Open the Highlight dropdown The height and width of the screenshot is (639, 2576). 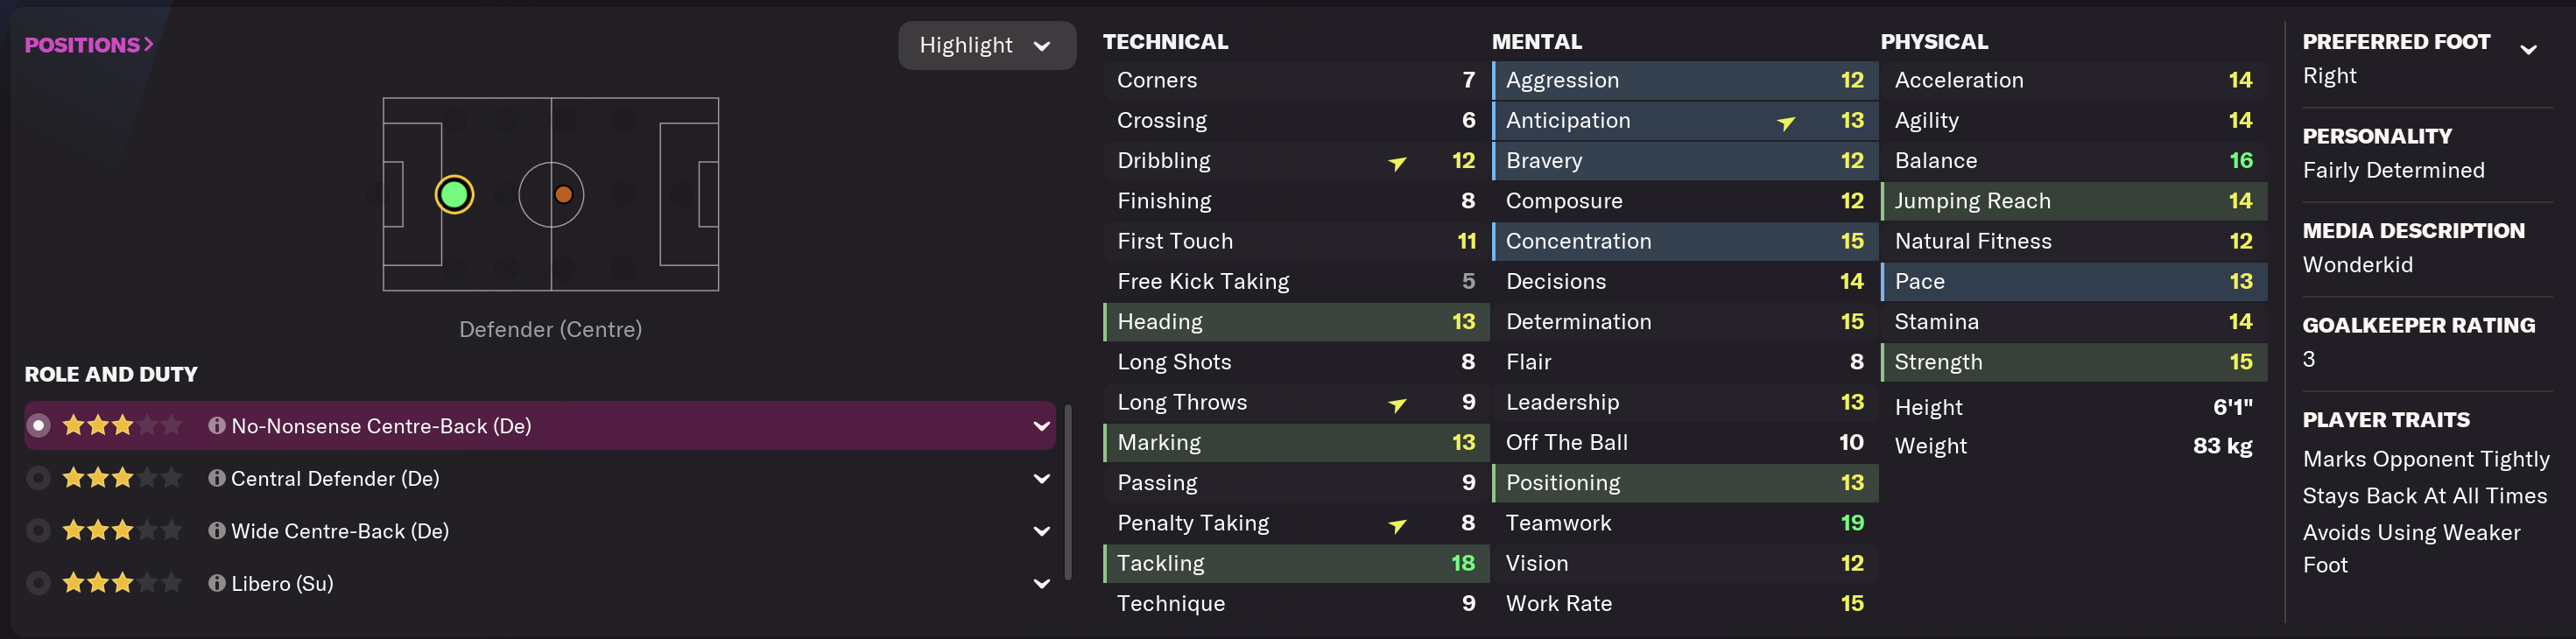[986, 46]
